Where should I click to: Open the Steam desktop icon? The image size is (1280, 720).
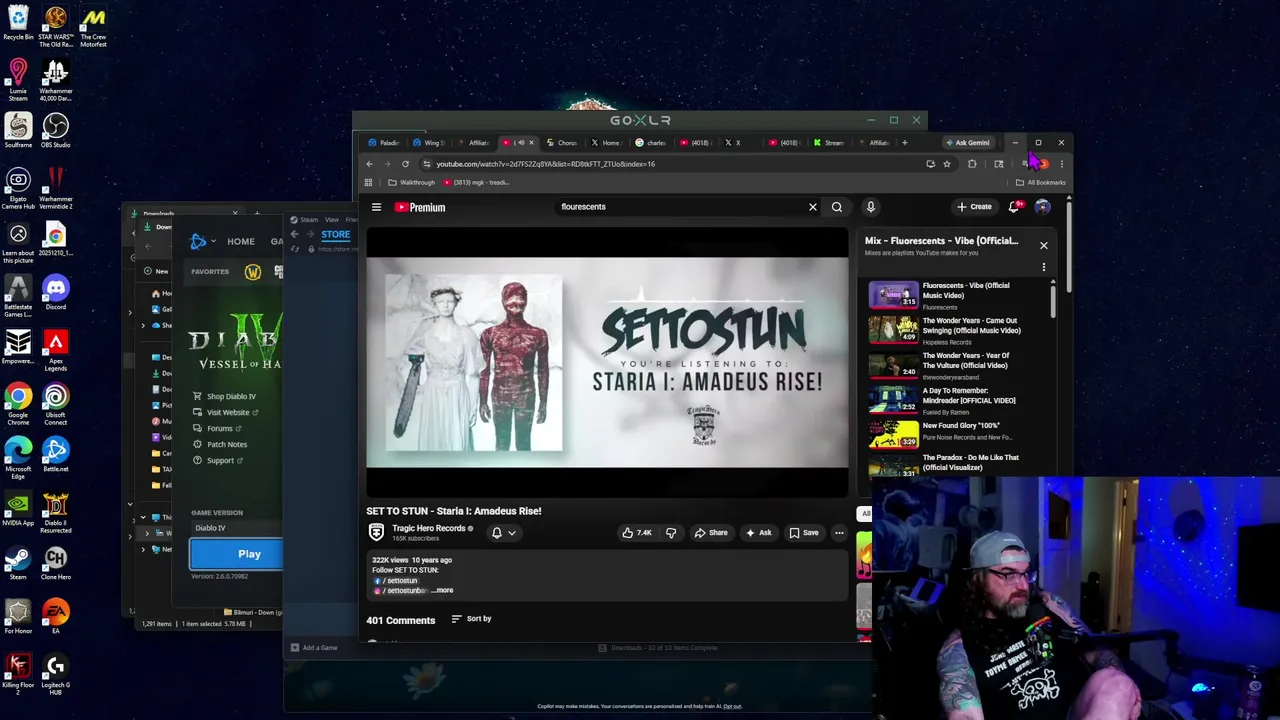tap(18, 563)
